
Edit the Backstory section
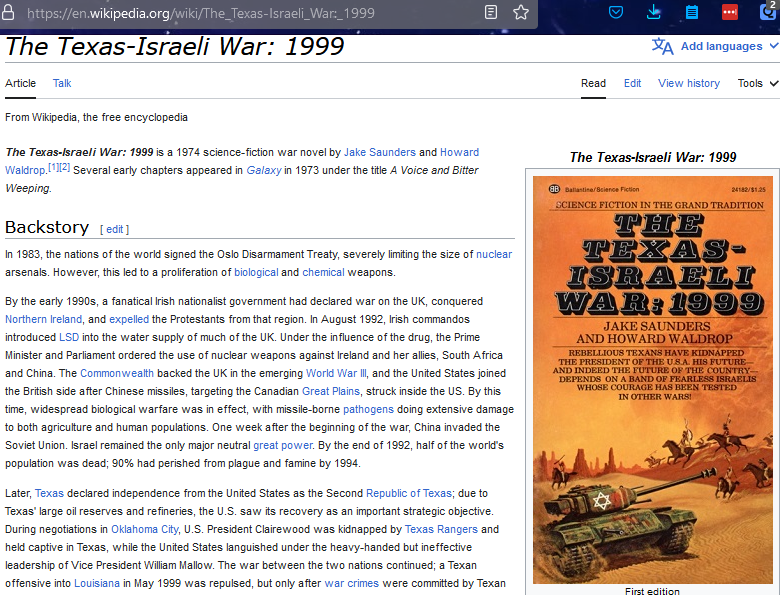tap(114, 229)
